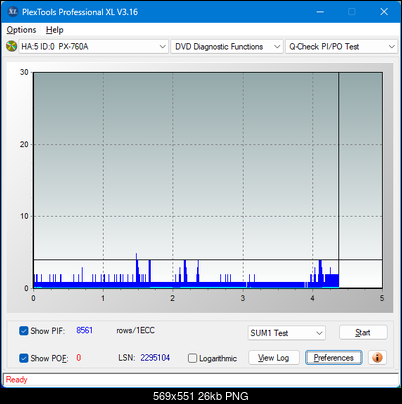Enable the Logarithmic checkbox
The width and height of the screenshot is (402, 404).
coord(192,358)
